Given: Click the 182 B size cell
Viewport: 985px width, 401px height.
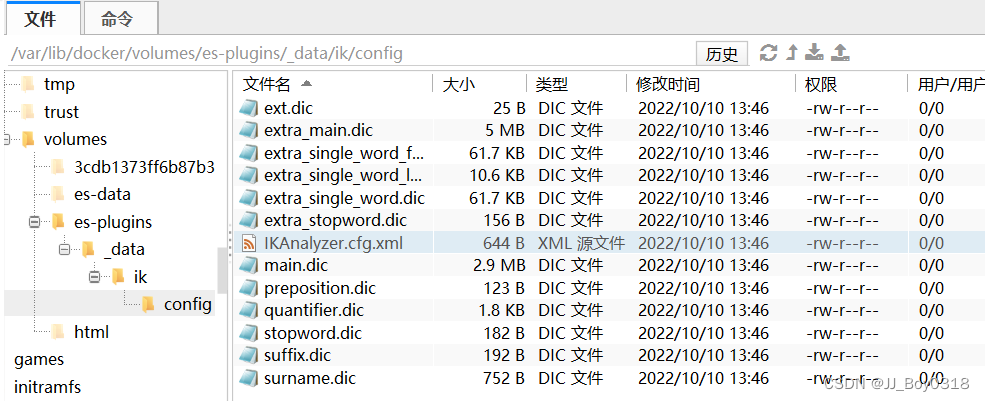Looking at the screenshot, I should click(x=504, y=333).
